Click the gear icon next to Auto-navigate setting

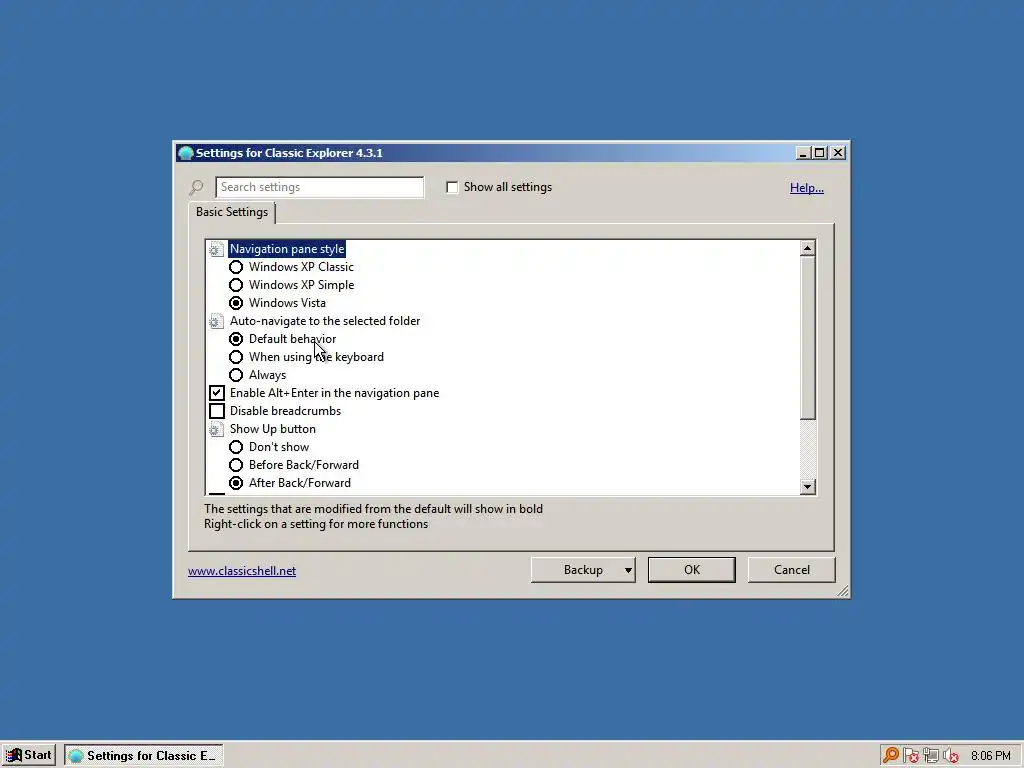click(216, 321)
